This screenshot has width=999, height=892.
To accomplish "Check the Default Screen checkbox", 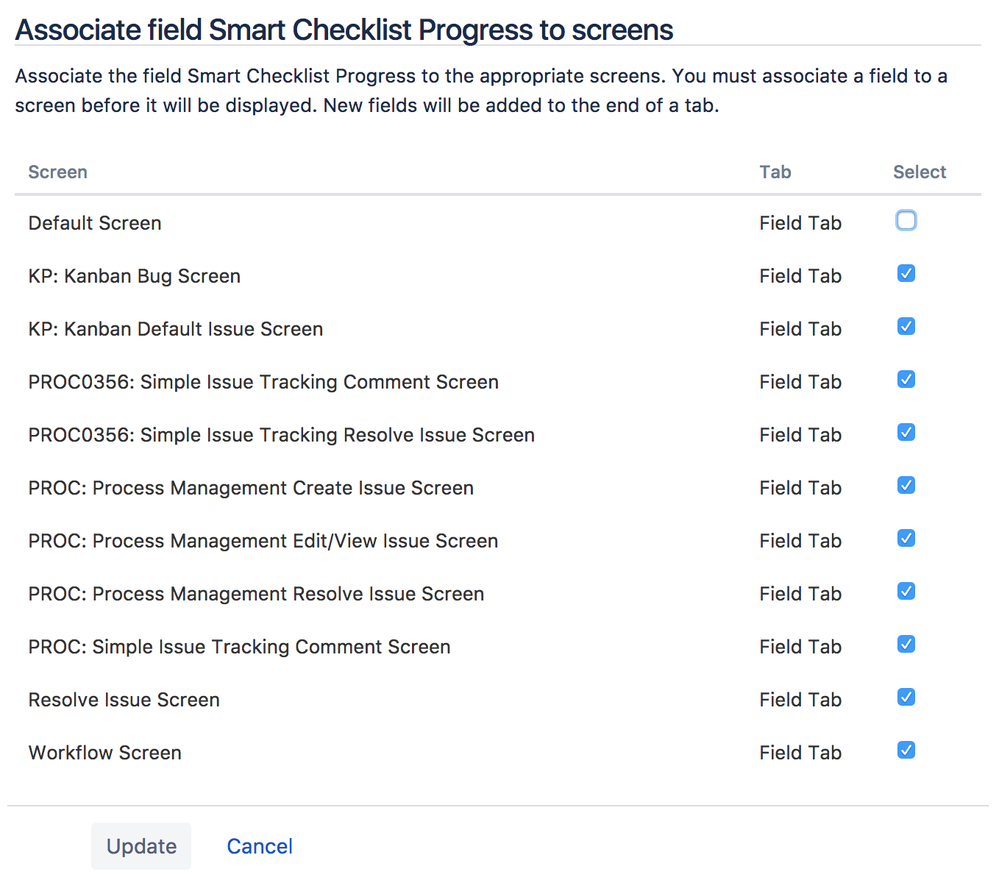I will [906, 221].
